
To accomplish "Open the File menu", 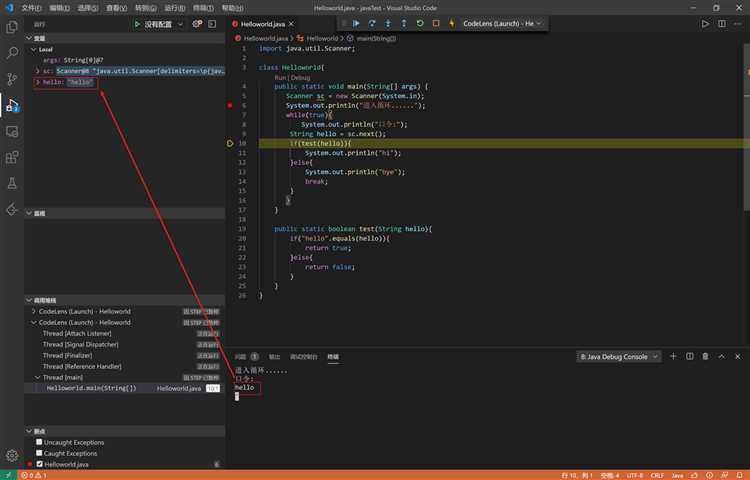I will 31,8.
